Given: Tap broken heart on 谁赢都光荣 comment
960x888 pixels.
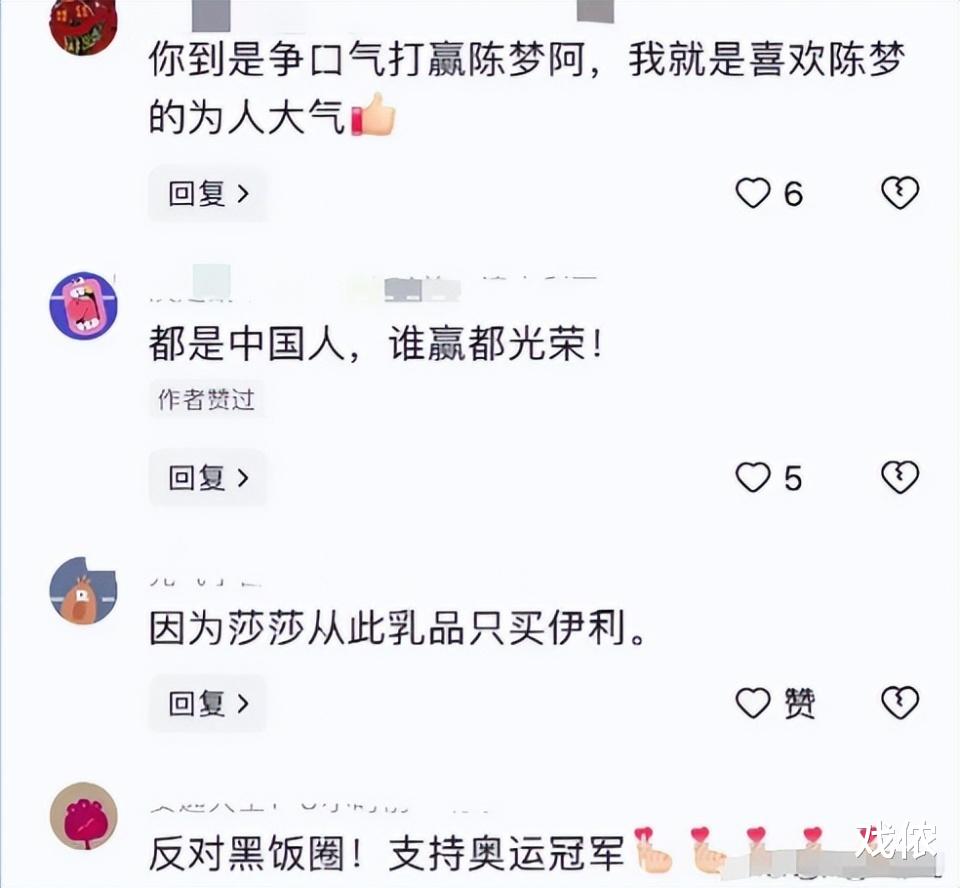Looking at the screenshot, I should 900,478.
